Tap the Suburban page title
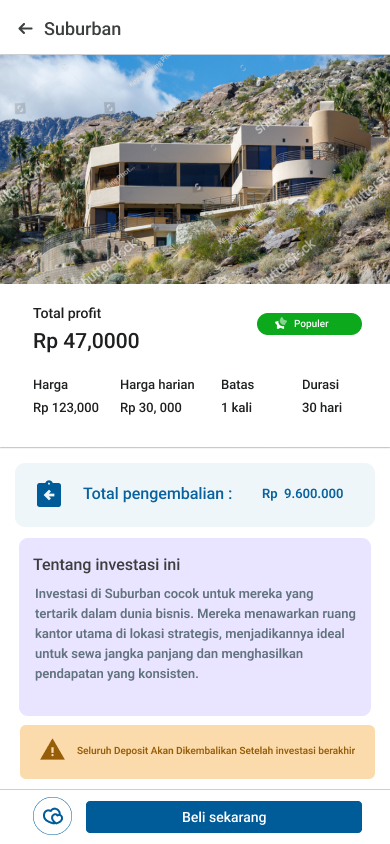Image resolution: width=390 pixels, height=844 pixels. coord(82,29)
